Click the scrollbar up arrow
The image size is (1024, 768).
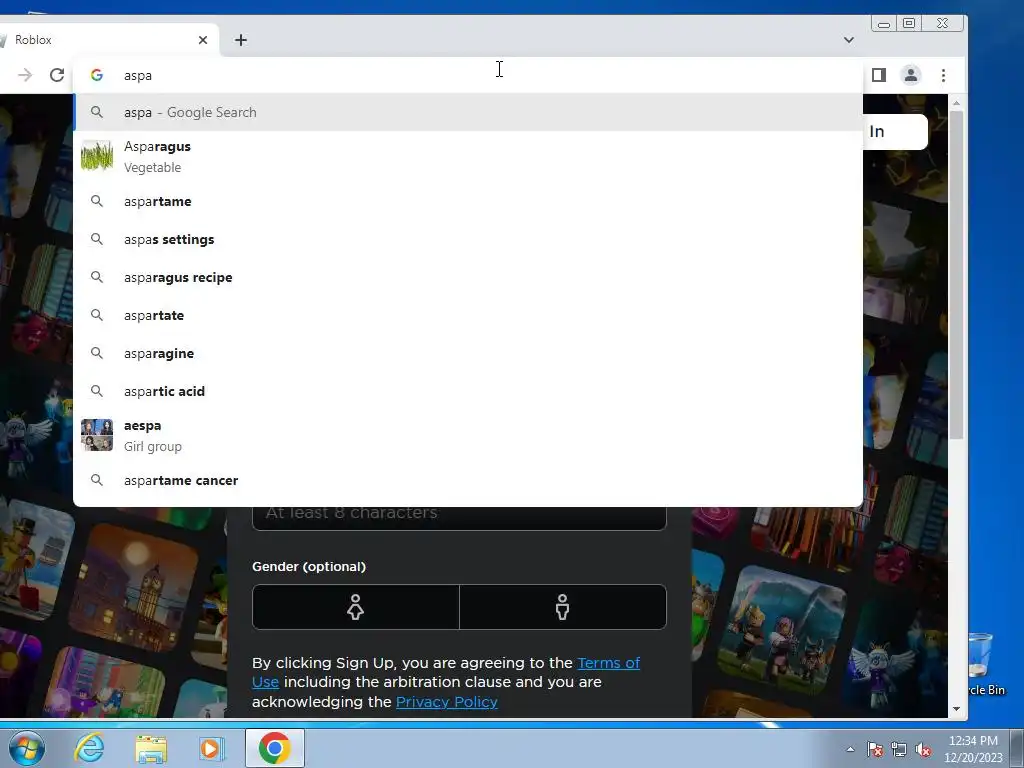click(956, 103)
